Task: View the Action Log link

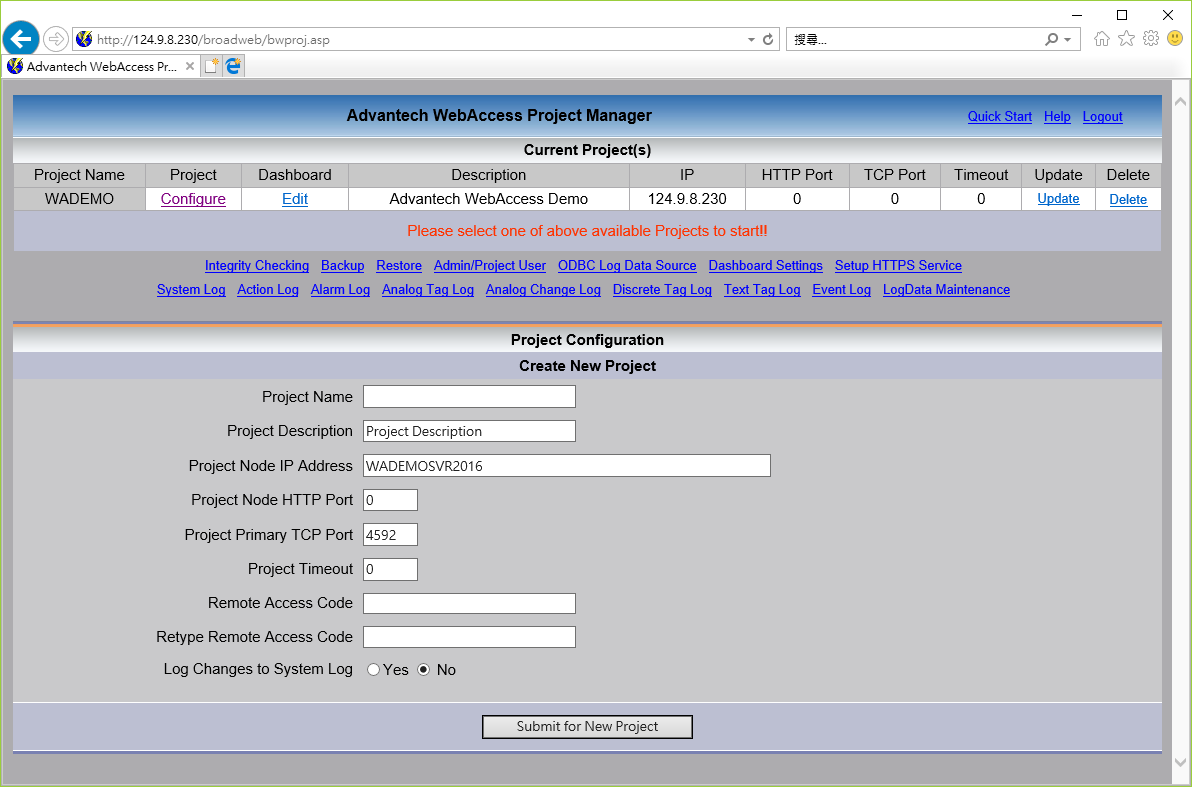Action: (x=268, y=290)
